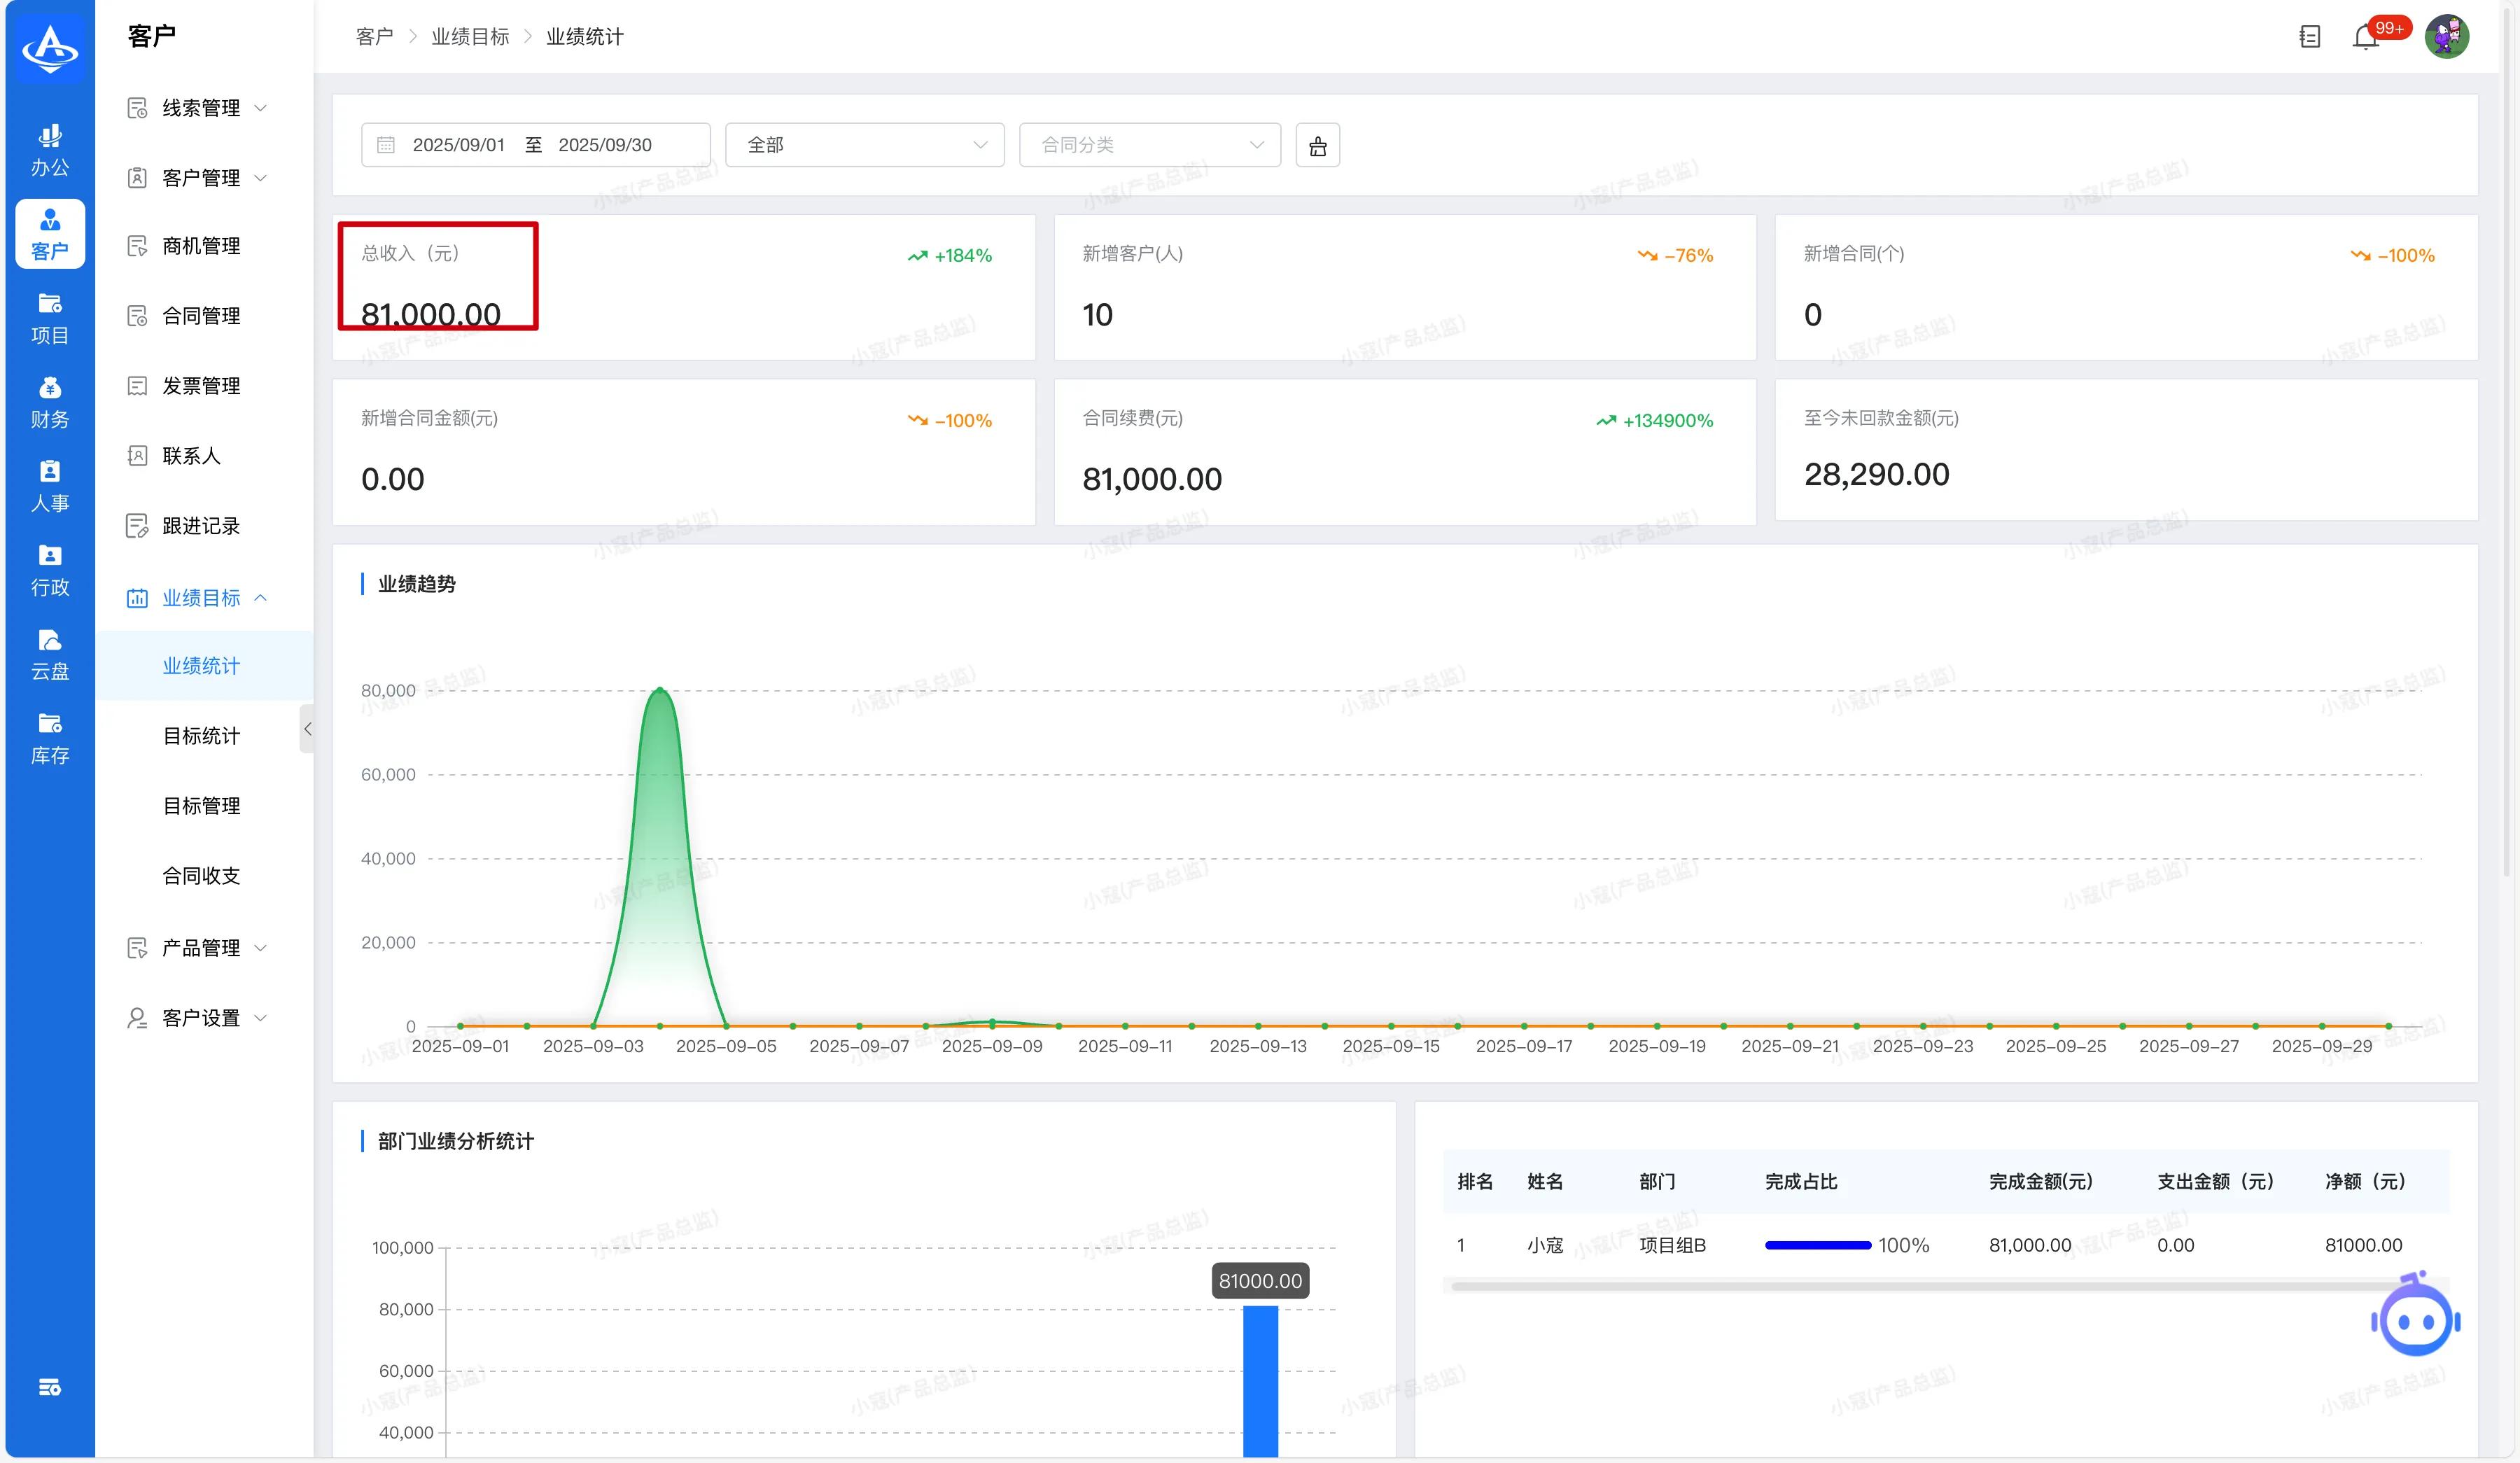Click the notebook icon in the header
The height and width of the screenshot is (1463, 2520).
click(x=2309, y=37)
